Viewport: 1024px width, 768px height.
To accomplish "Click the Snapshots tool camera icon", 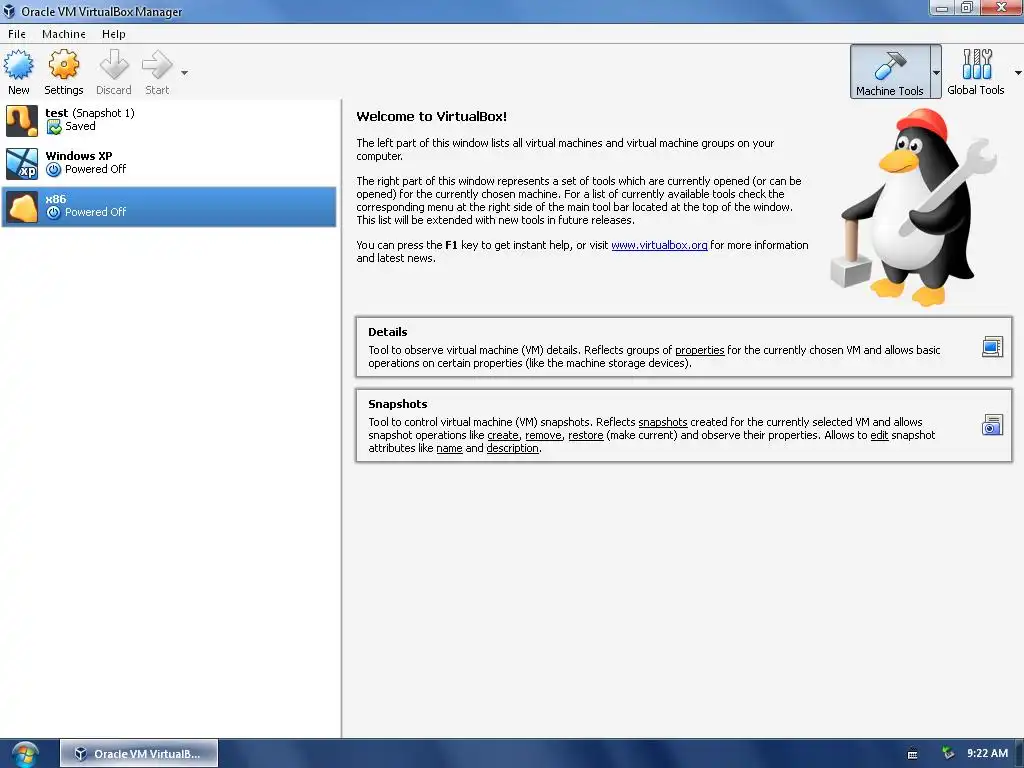I will (x=992, y=425).
